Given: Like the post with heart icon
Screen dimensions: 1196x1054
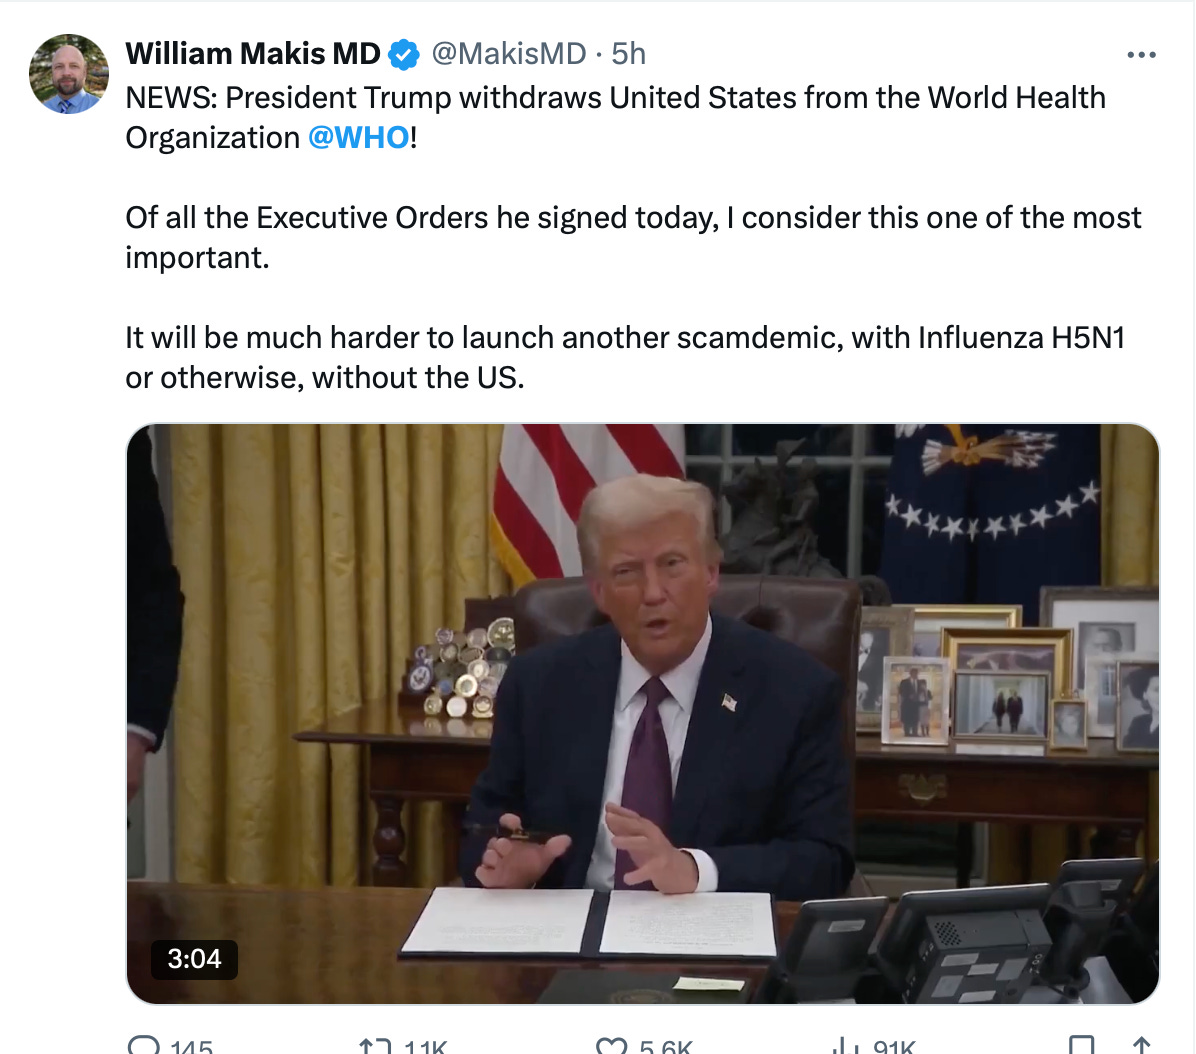Looking at the screenshot, I should coord(611,1046).
